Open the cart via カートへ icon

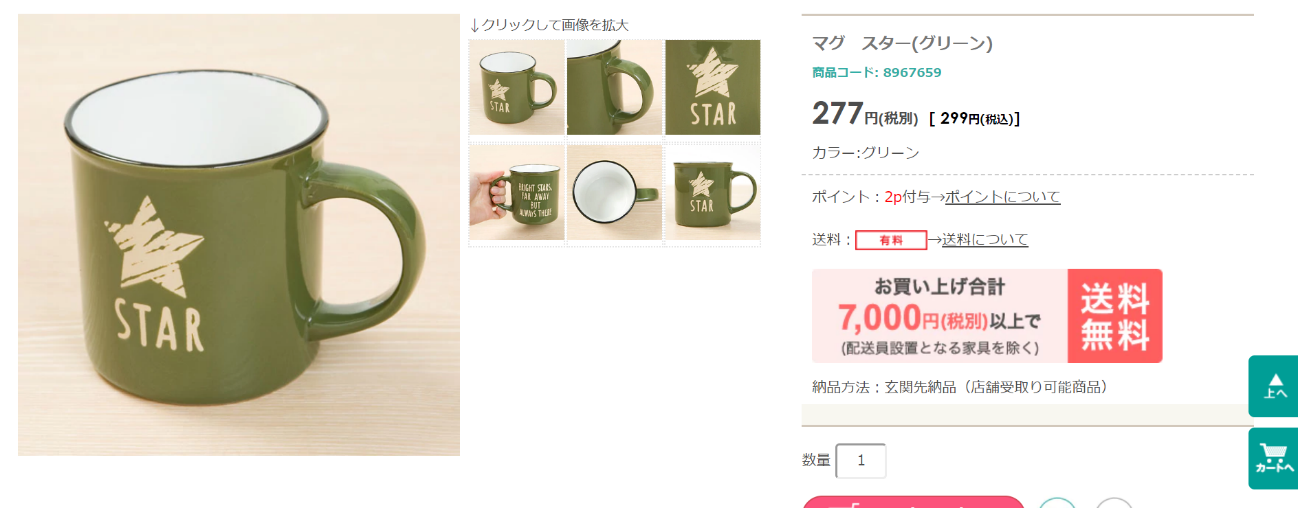click(x=1274, y=459)
